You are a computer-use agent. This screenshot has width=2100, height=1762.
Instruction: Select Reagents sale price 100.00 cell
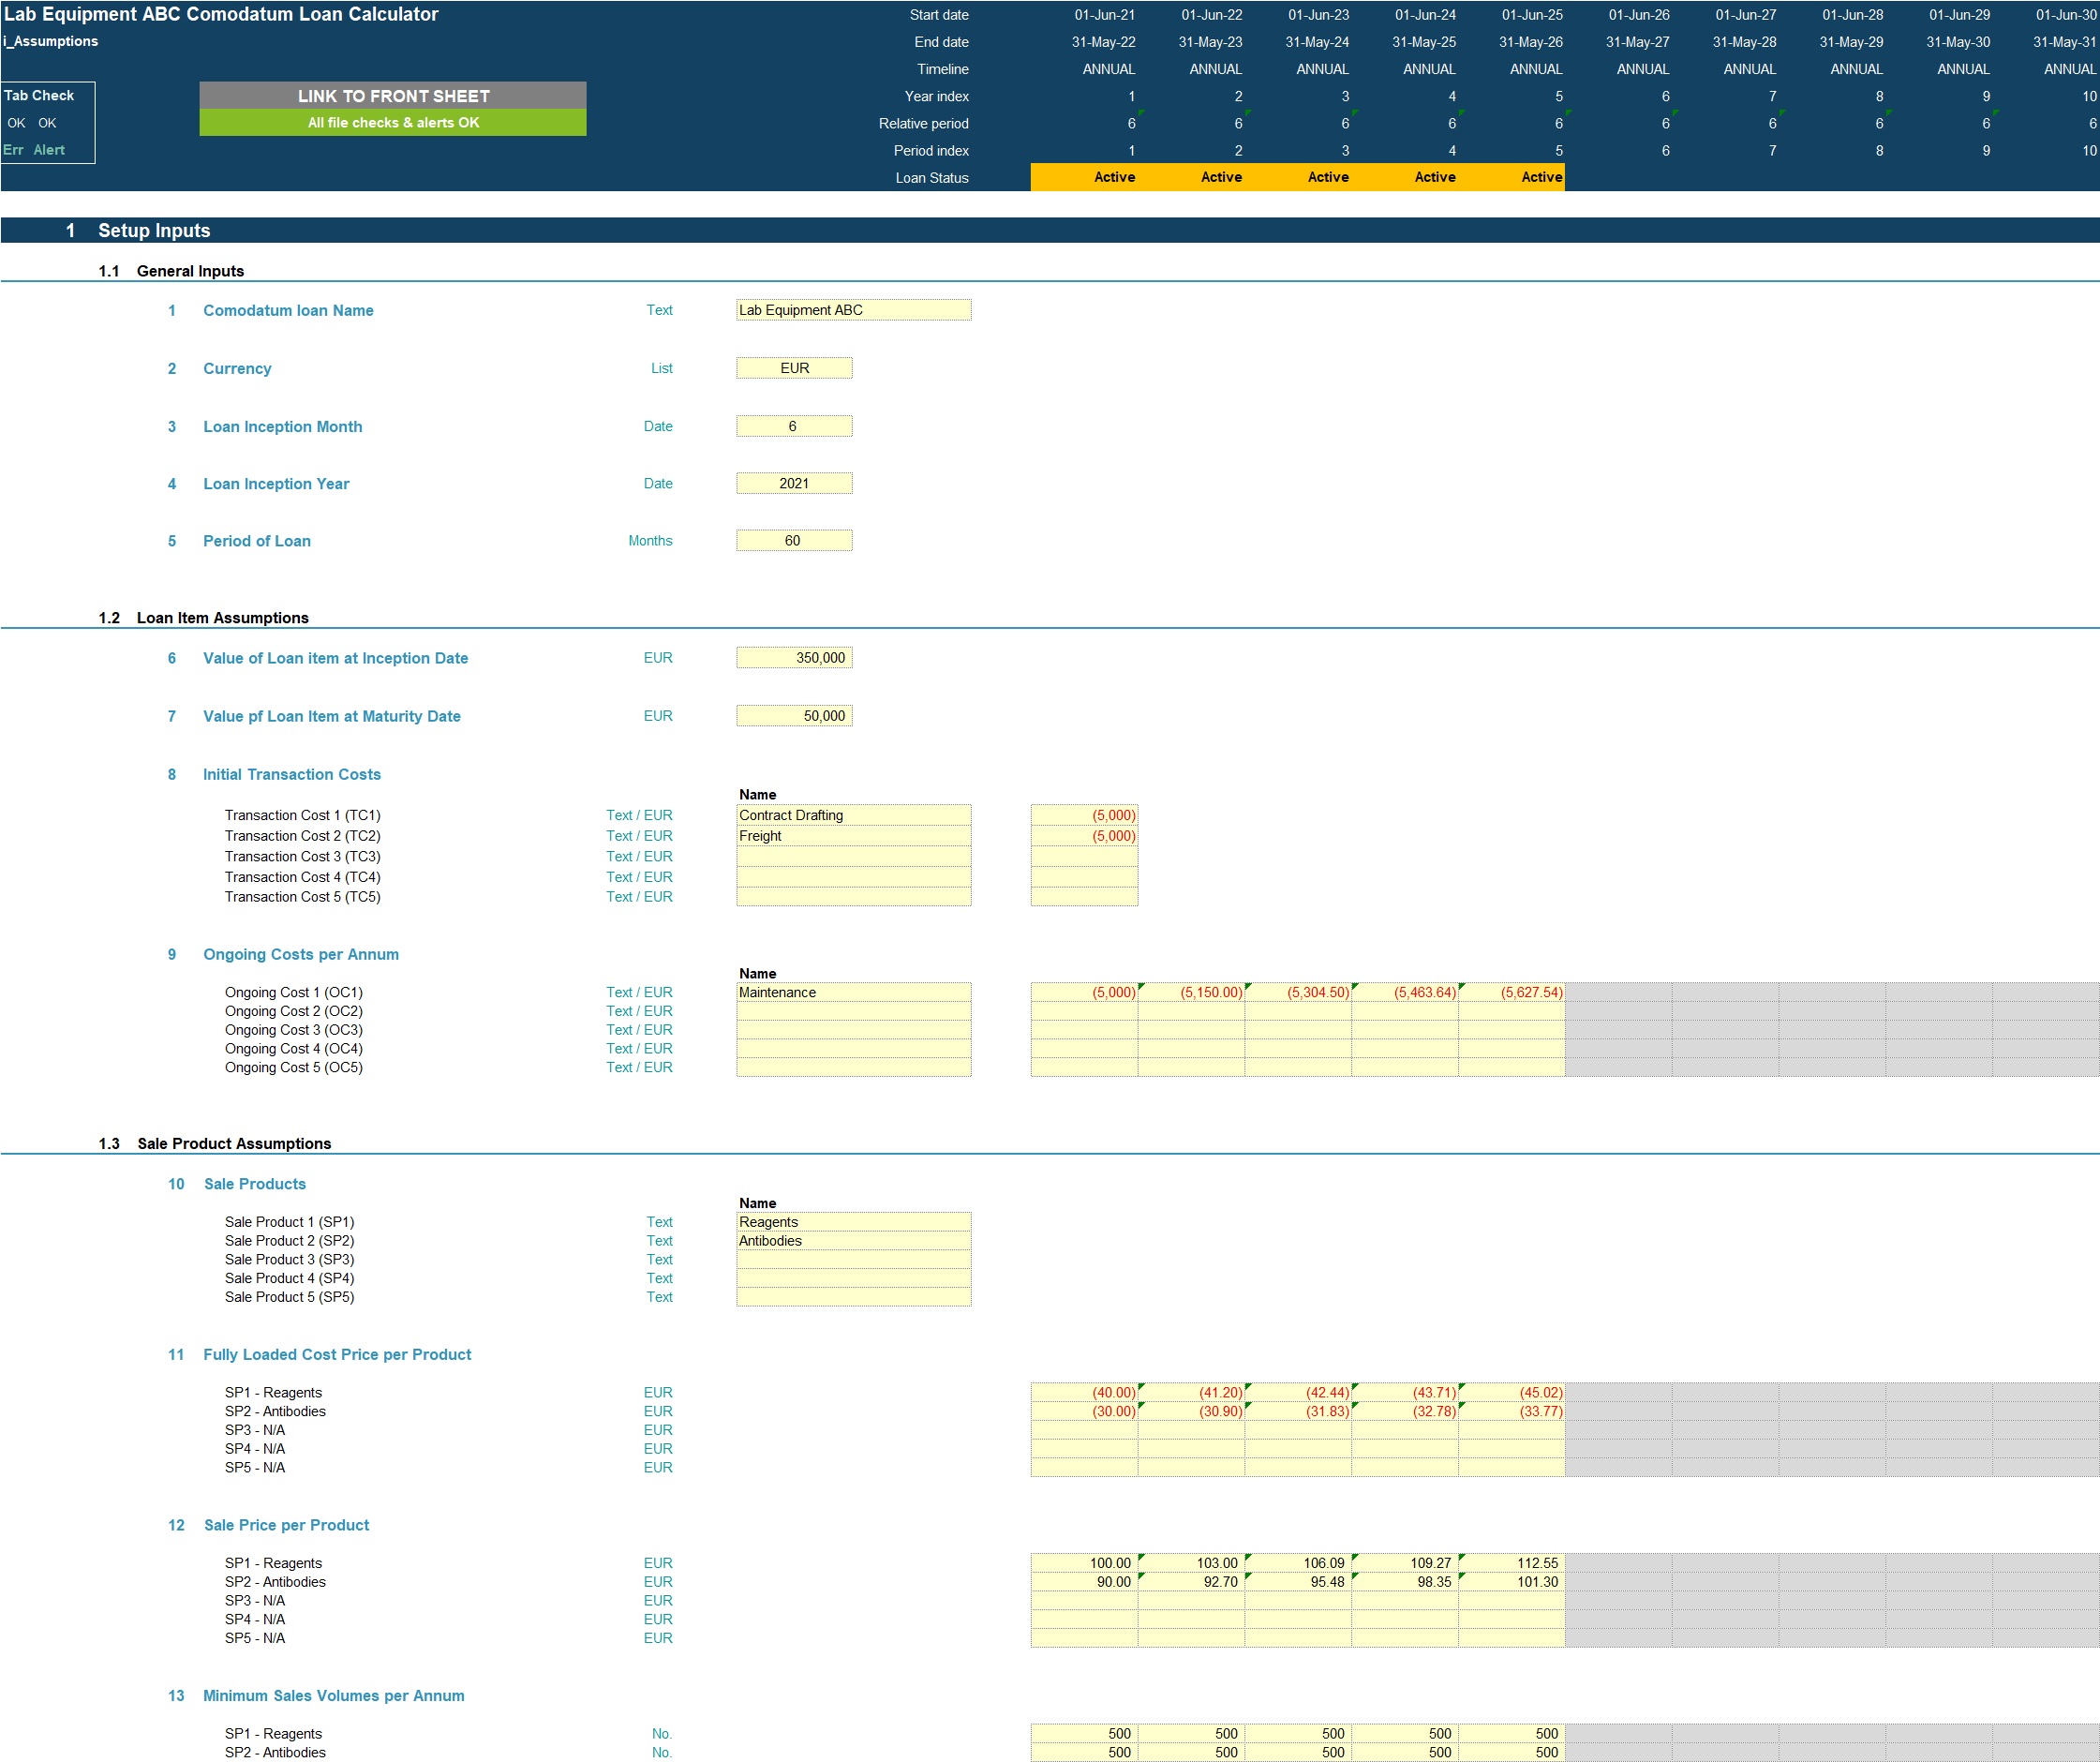1084,1563
